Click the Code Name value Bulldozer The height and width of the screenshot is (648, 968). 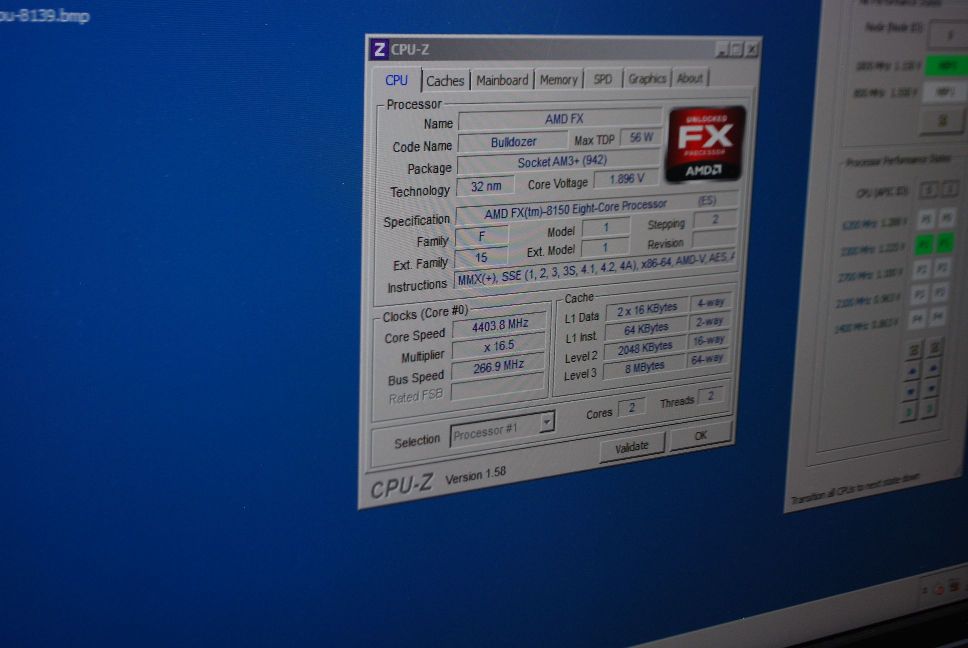(513, 142)
